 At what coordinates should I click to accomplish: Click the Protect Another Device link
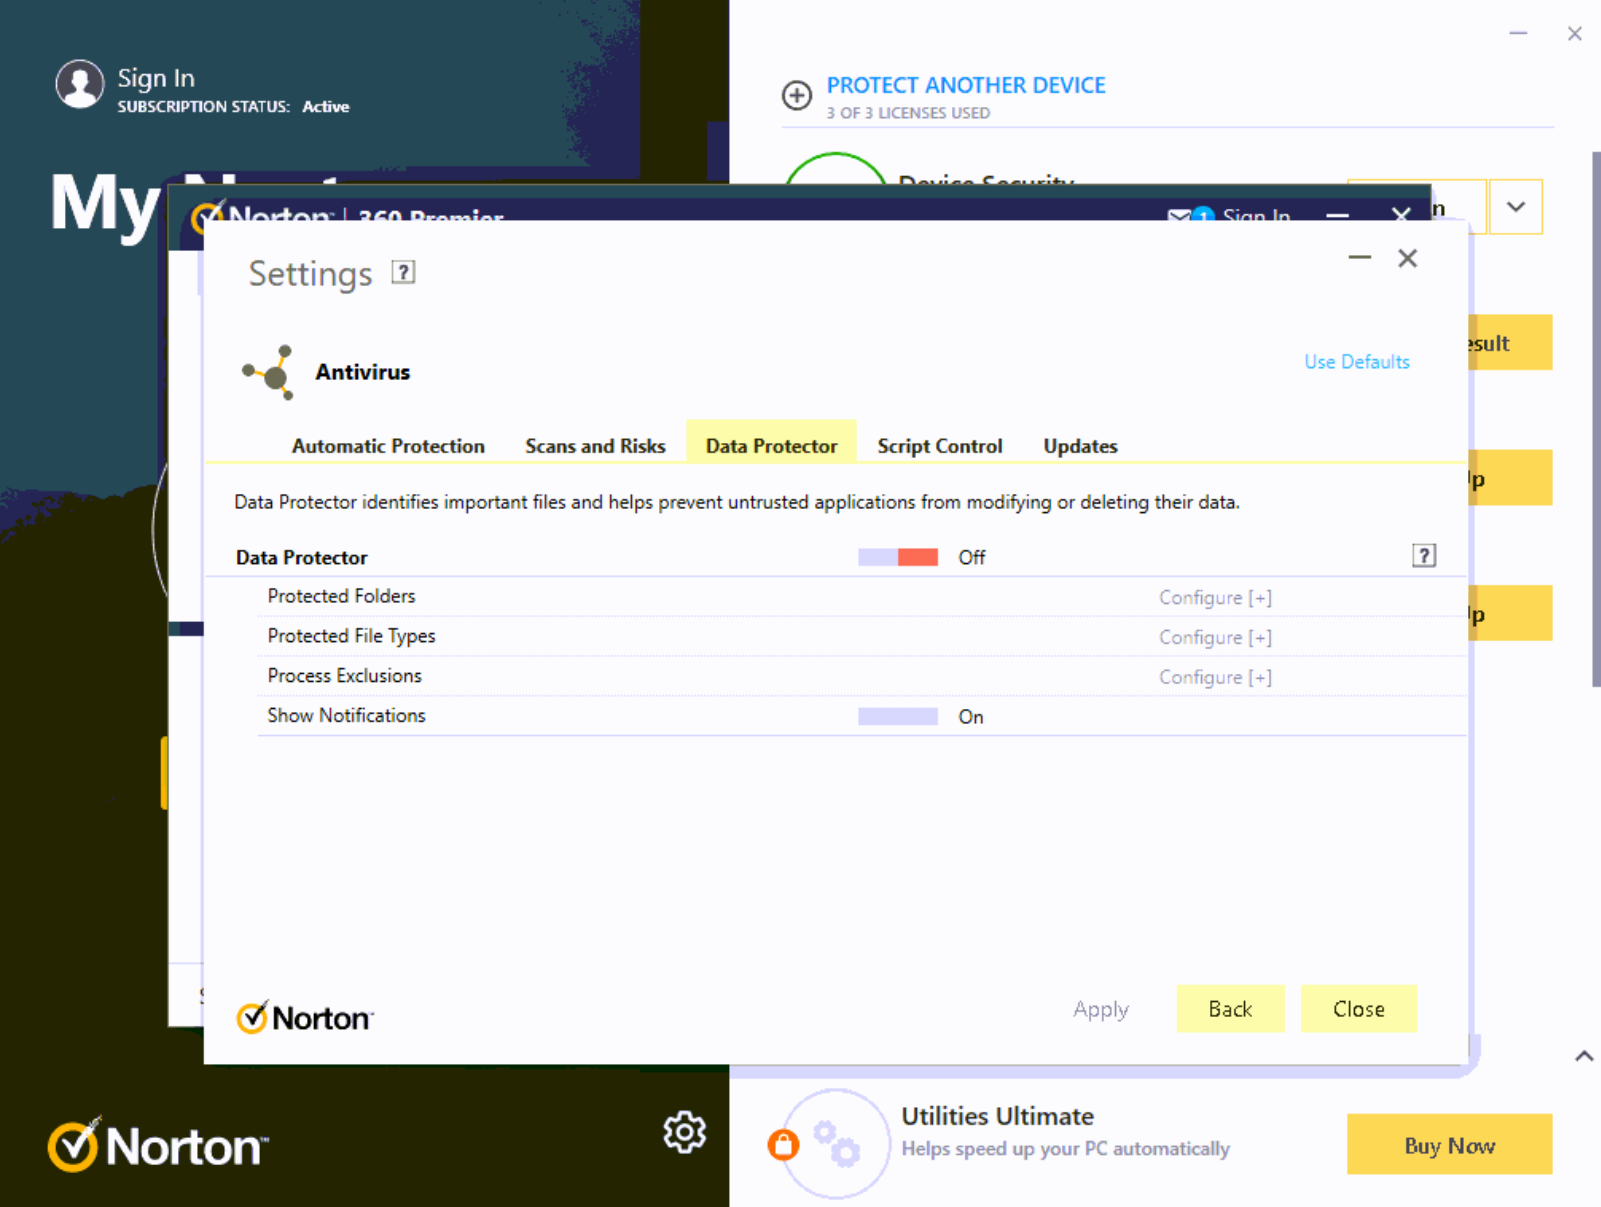click(966, 85)
